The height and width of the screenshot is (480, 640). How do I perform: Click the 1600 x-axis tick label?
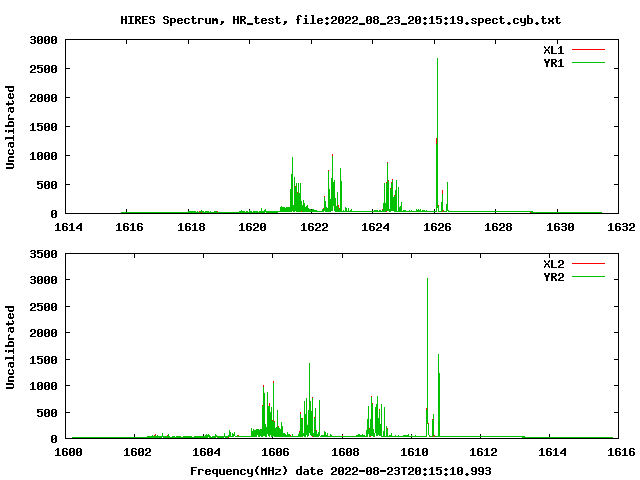click(68, 452)
